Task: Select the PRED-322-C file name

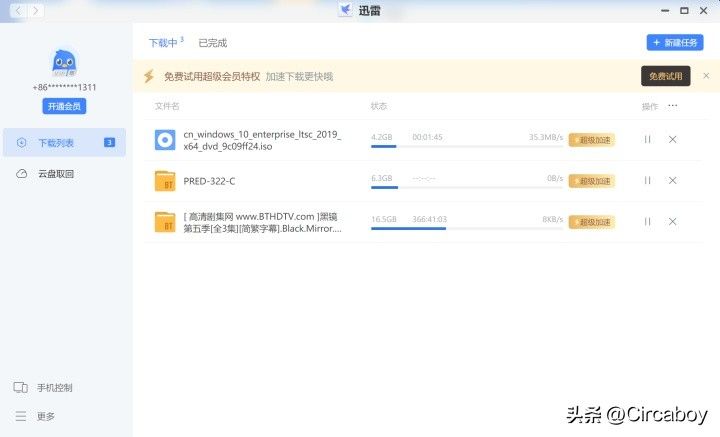Action: (209, 181)
